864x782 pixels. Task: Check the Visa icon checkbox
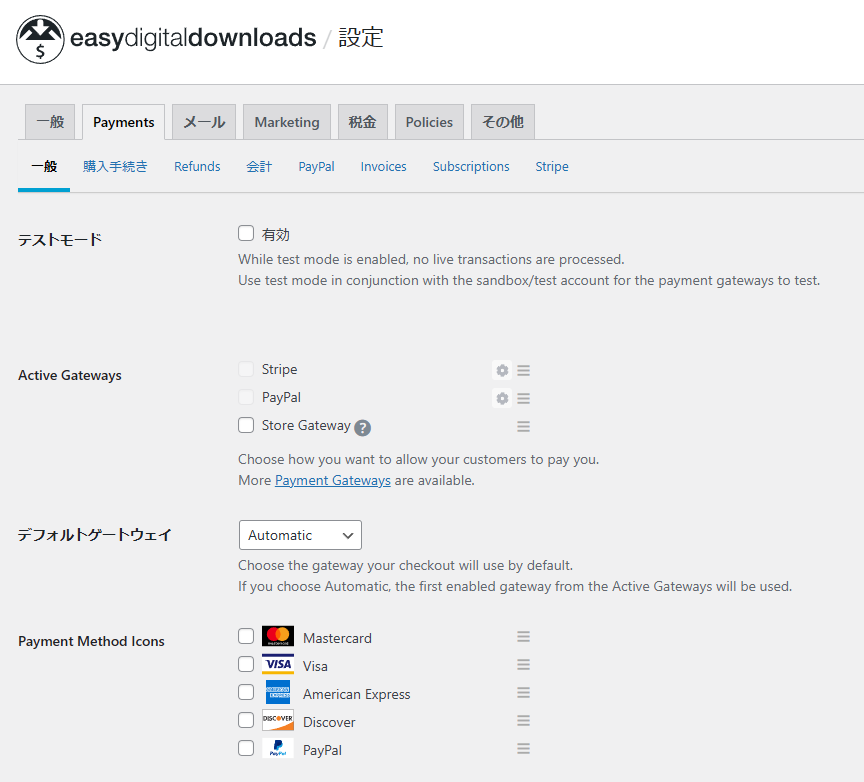[245, 663]
